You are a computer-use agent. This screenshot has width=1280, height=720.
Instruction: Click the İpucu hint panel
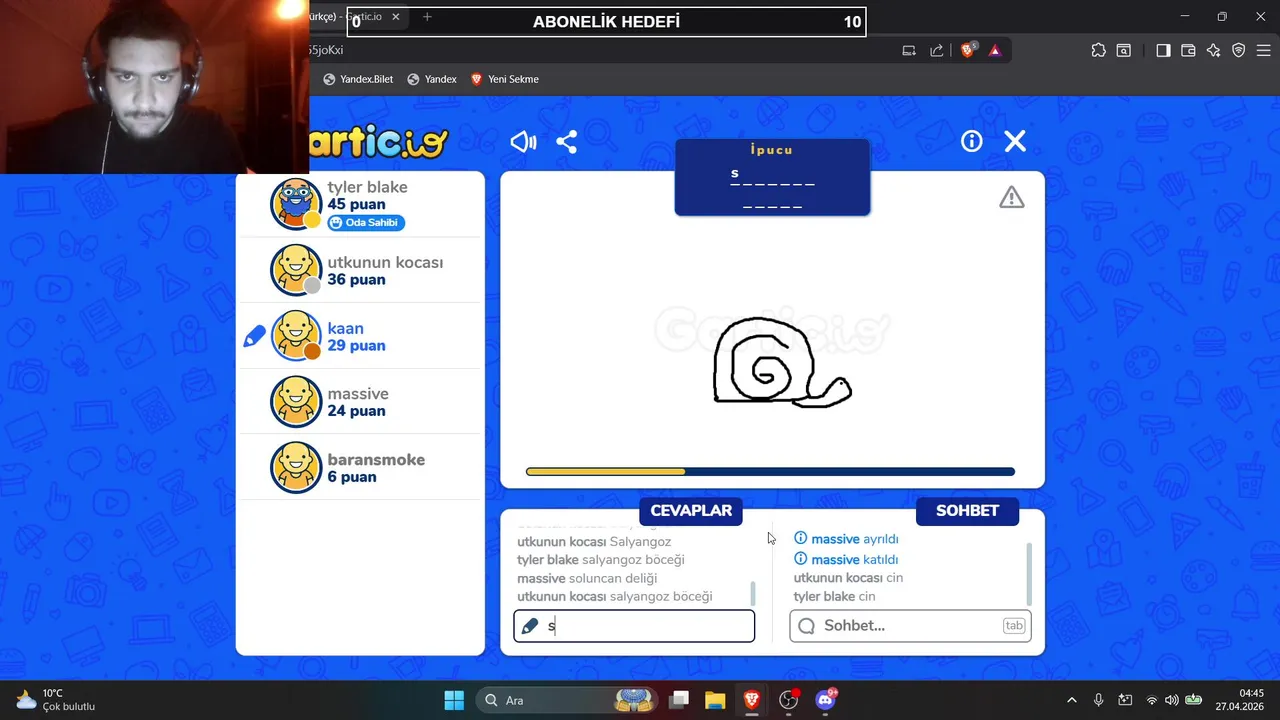772,177
